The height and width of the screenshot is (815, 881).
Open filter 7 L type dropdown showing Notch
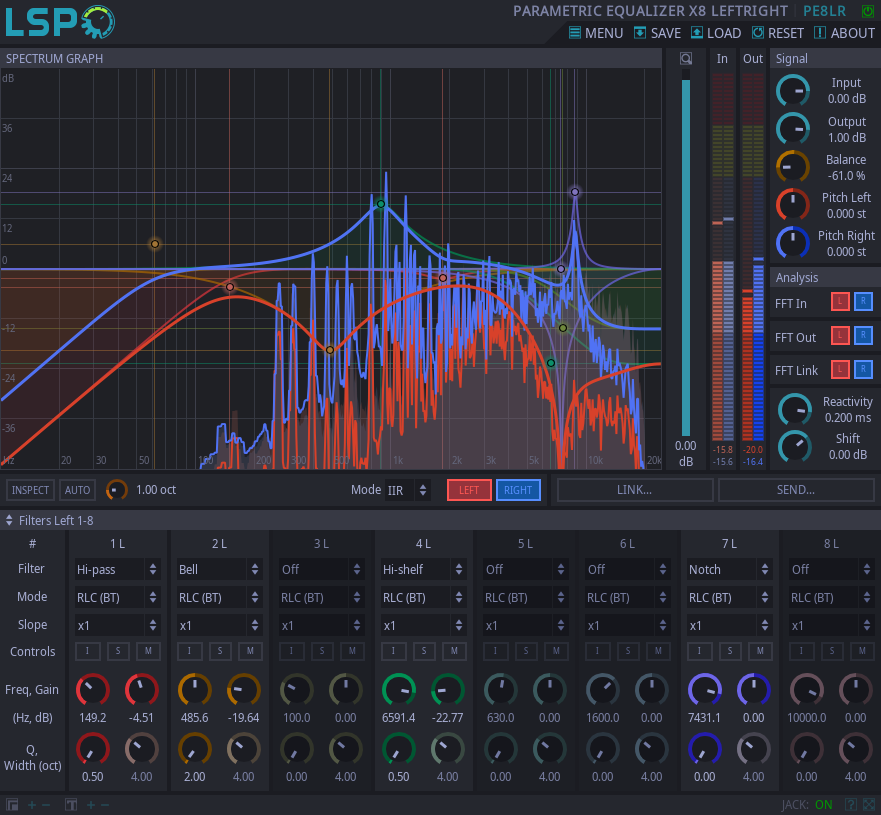730,570
